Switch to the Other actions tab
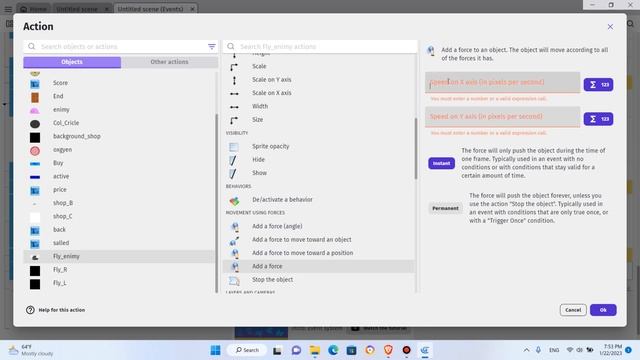640x360 pixels. tap(169, 62)
